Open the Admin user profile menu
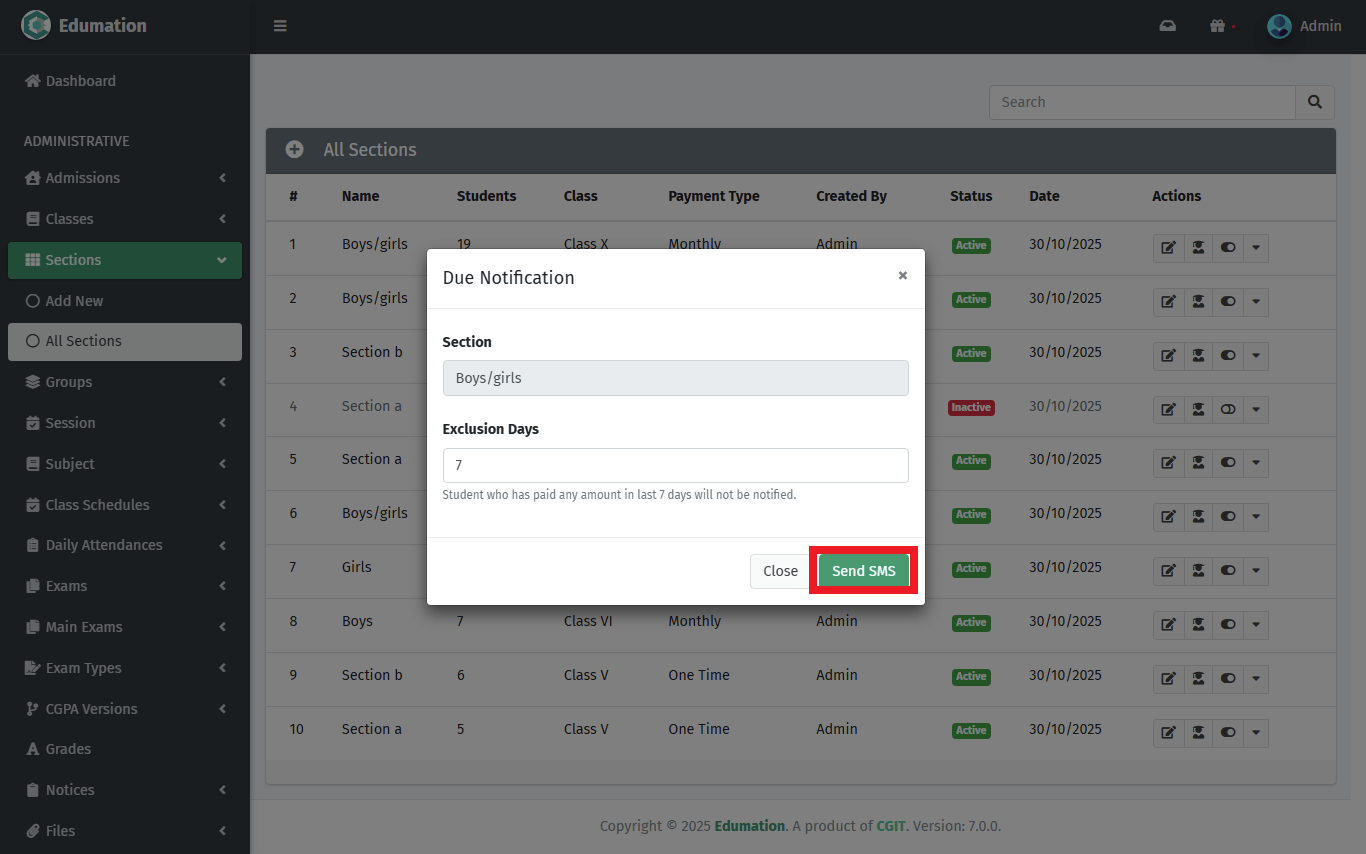The image size is (1366, 854). (x=1304, y=26)
